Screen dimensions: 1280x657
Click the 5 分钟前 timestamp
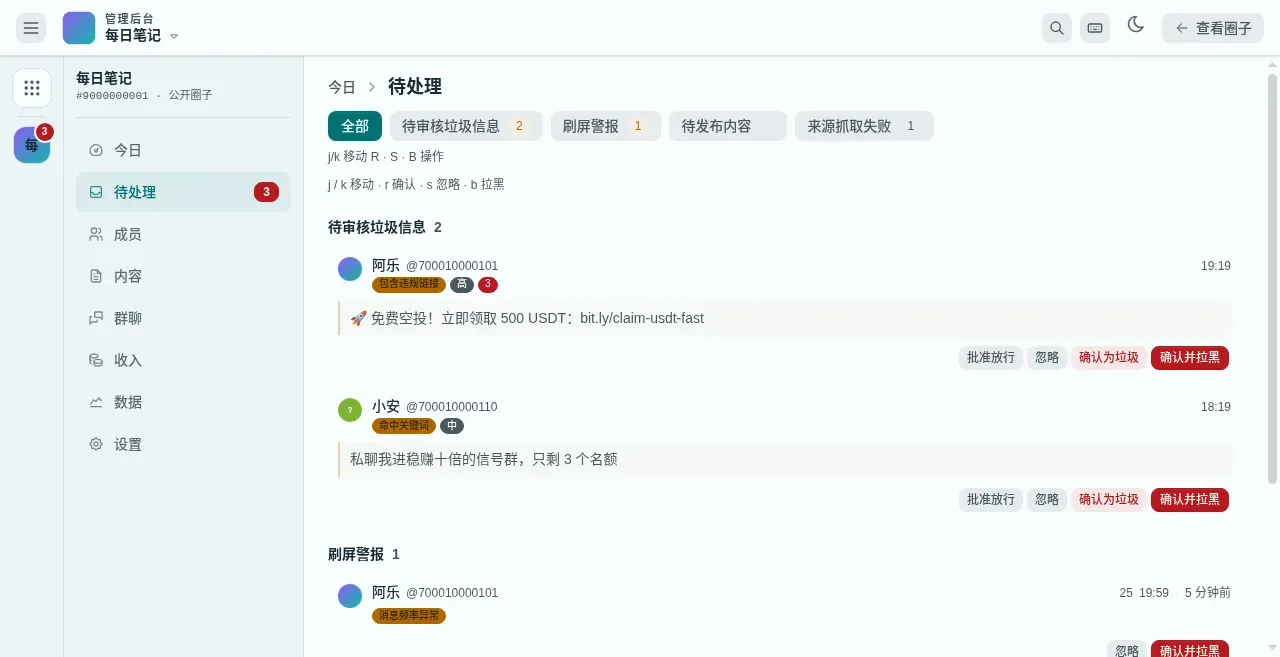(x=1208, y=593)
